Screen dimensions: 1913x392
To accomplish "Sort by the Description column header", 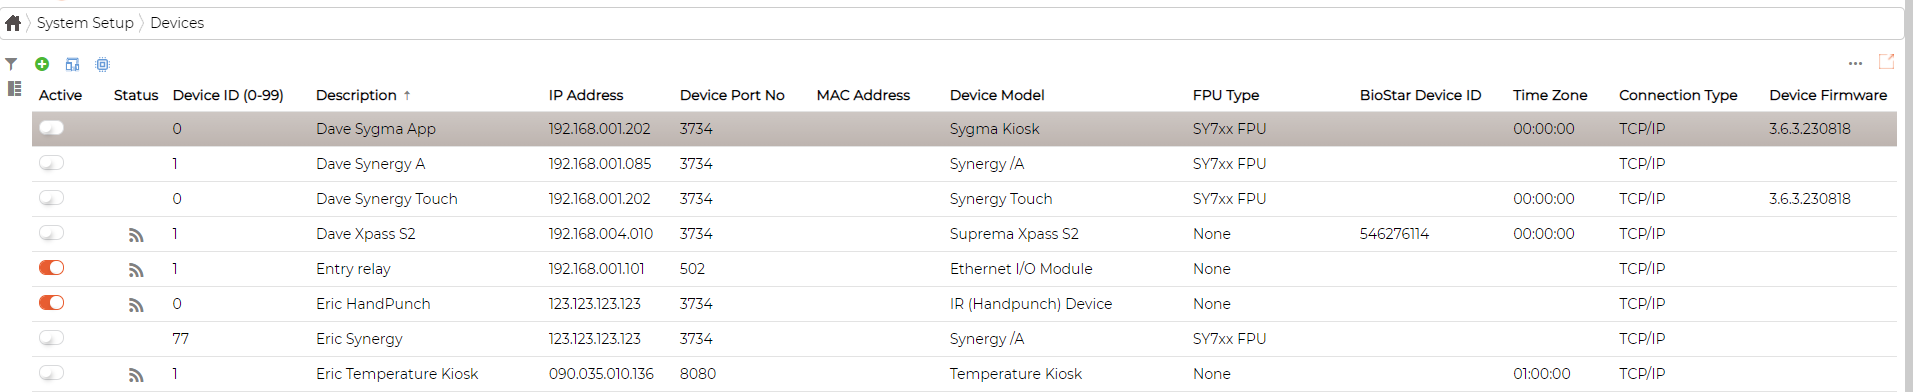I will [x=356, y=95].
